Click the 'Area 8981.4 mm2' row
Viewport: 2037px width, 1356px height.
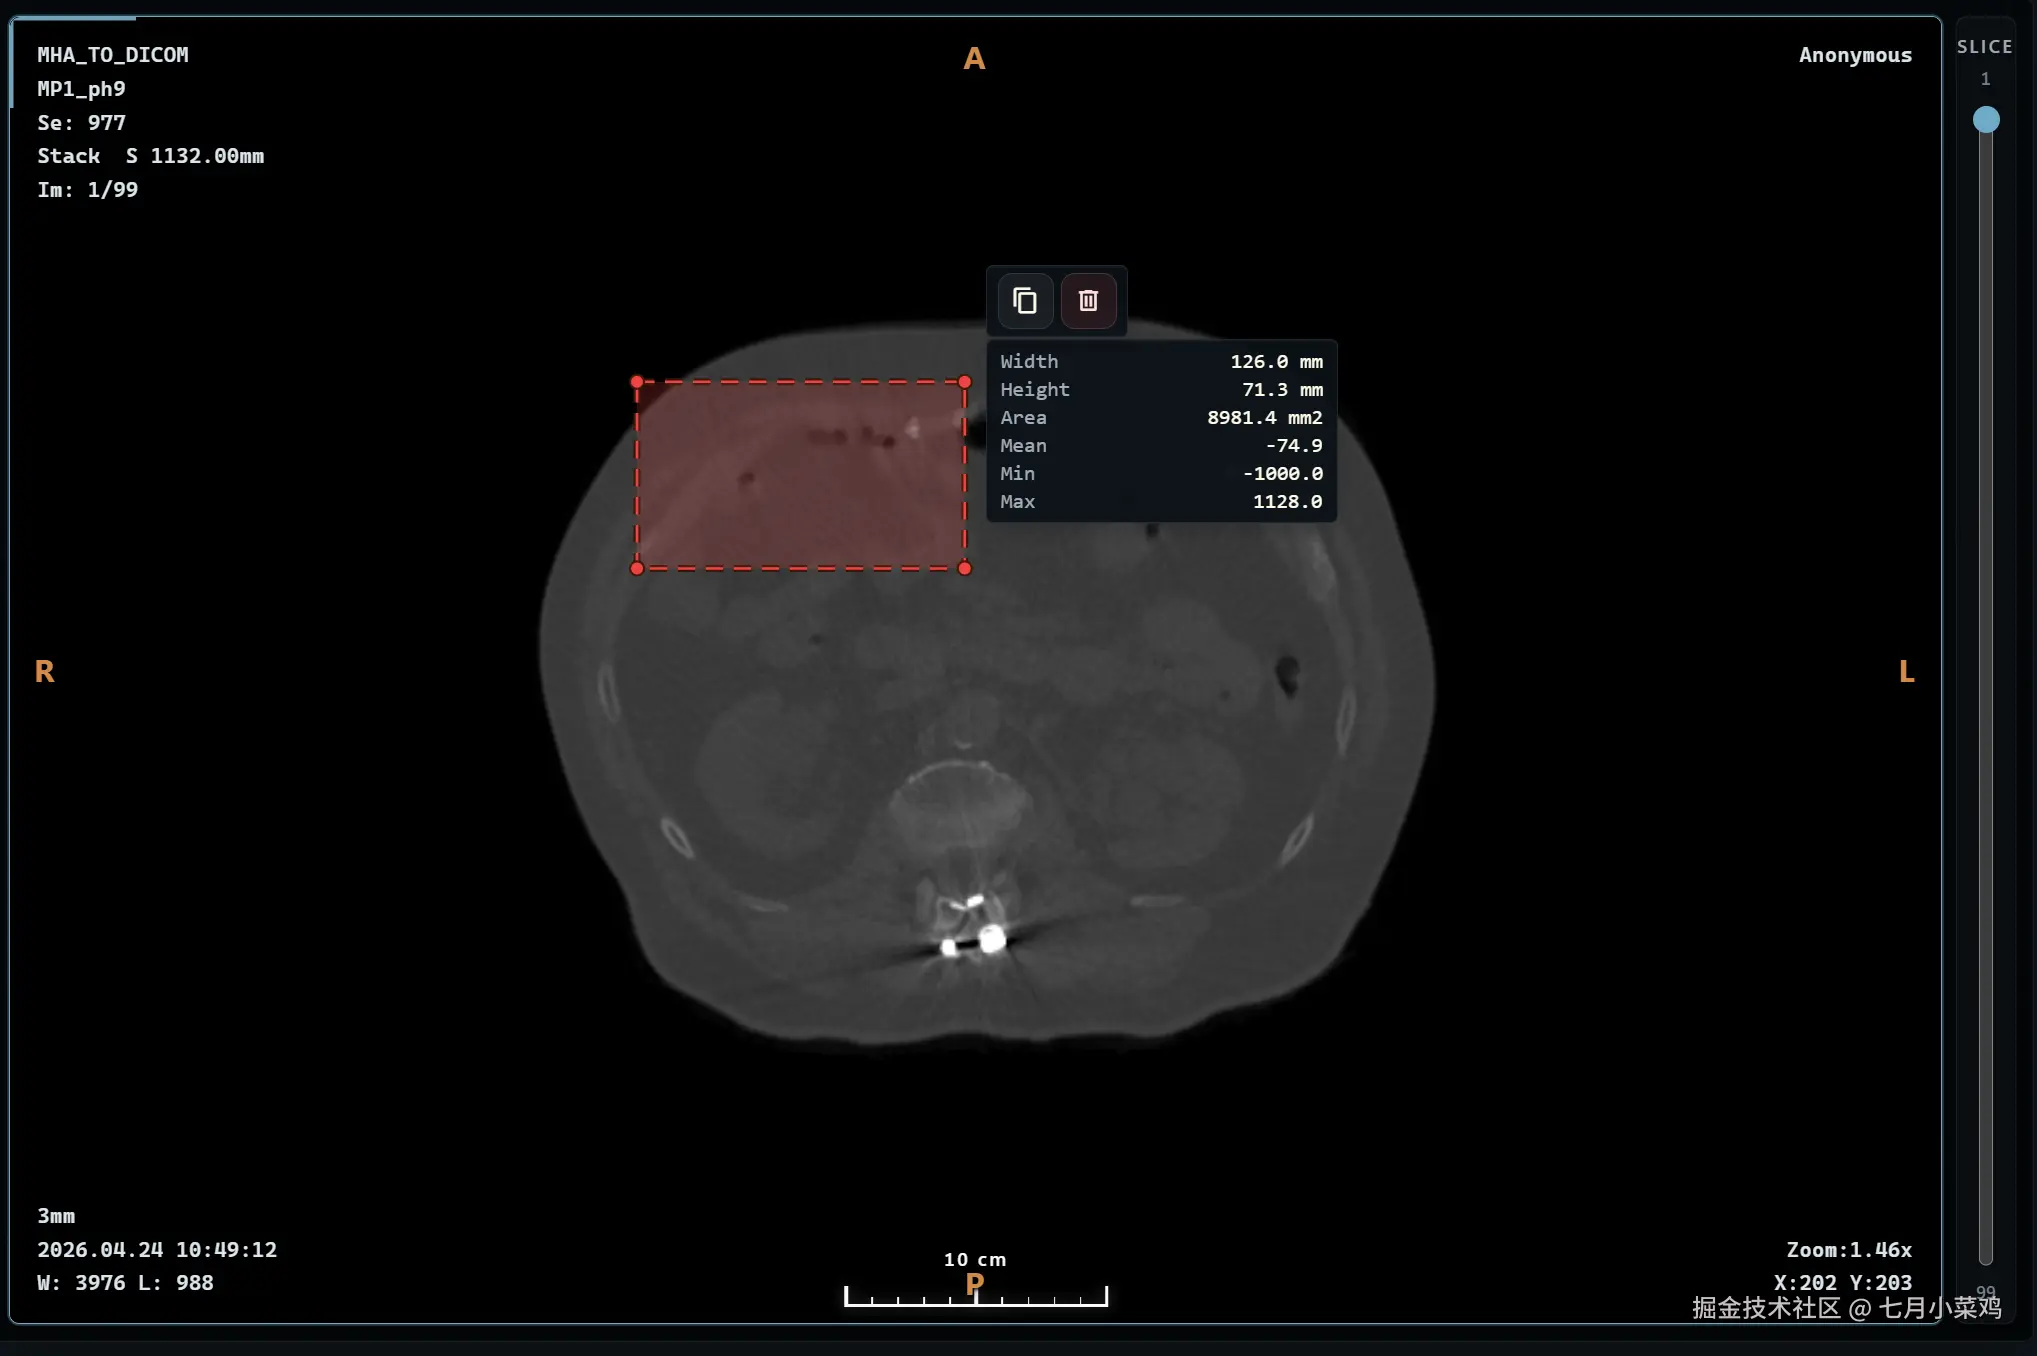[x=1161, y=417]
